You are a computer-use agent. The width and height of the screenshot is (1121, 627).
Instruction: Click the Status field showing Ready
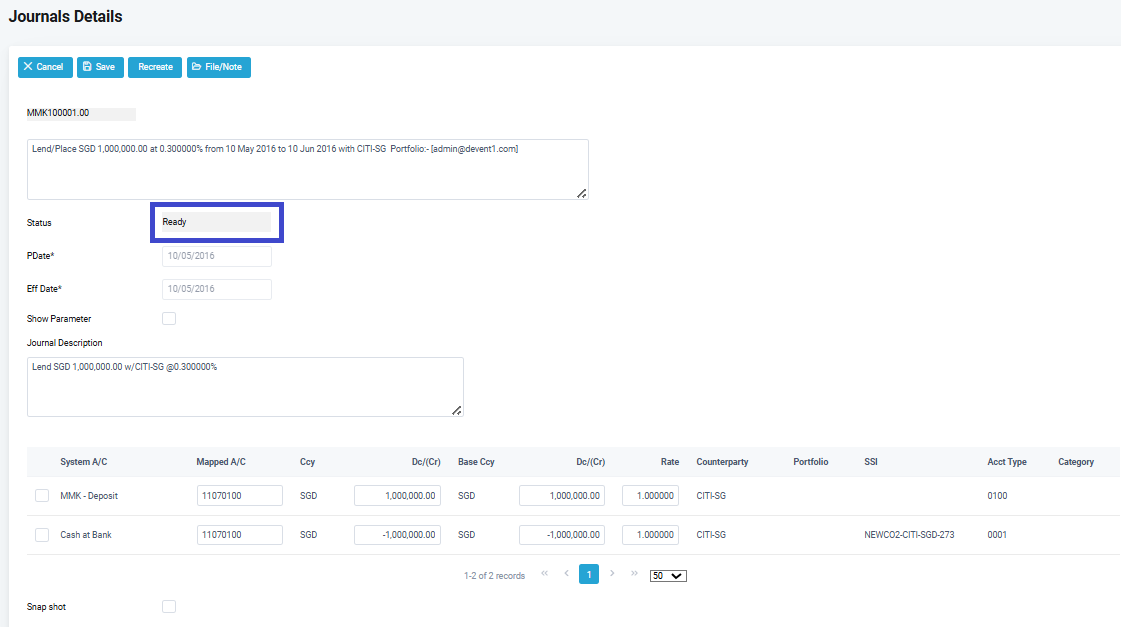point(216,222)
